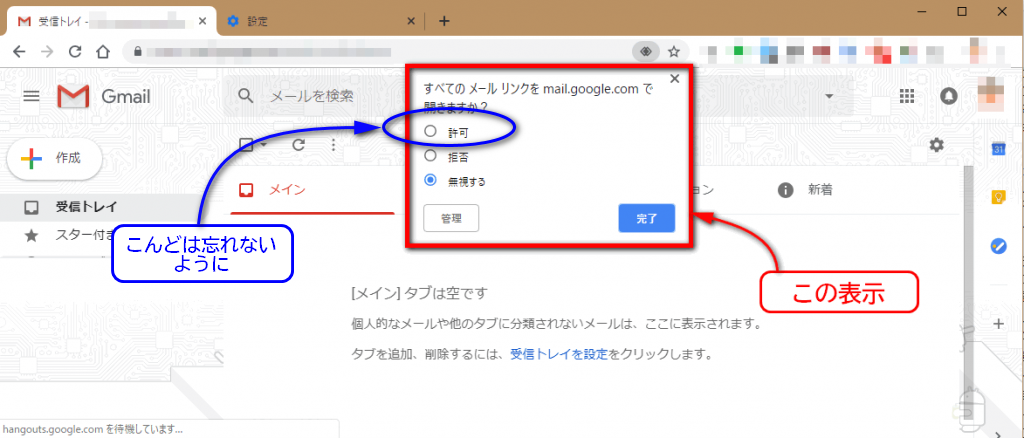Click the notifications bell icon
This screenshot has width=1024, height=438.
(x=949, y=96)
